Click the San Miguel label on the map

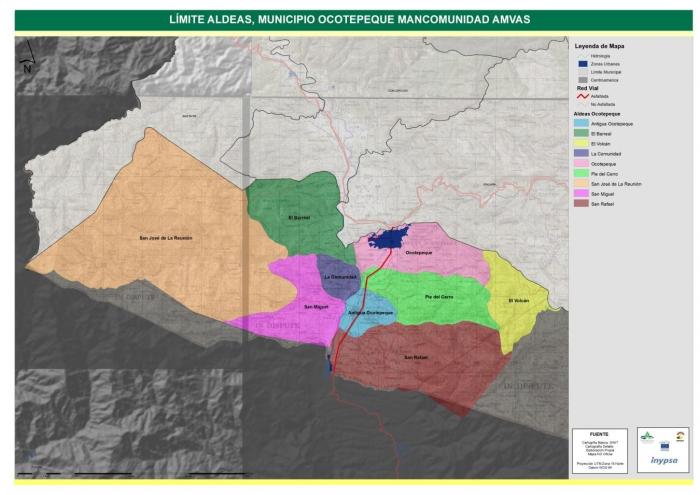pos(316,306)
